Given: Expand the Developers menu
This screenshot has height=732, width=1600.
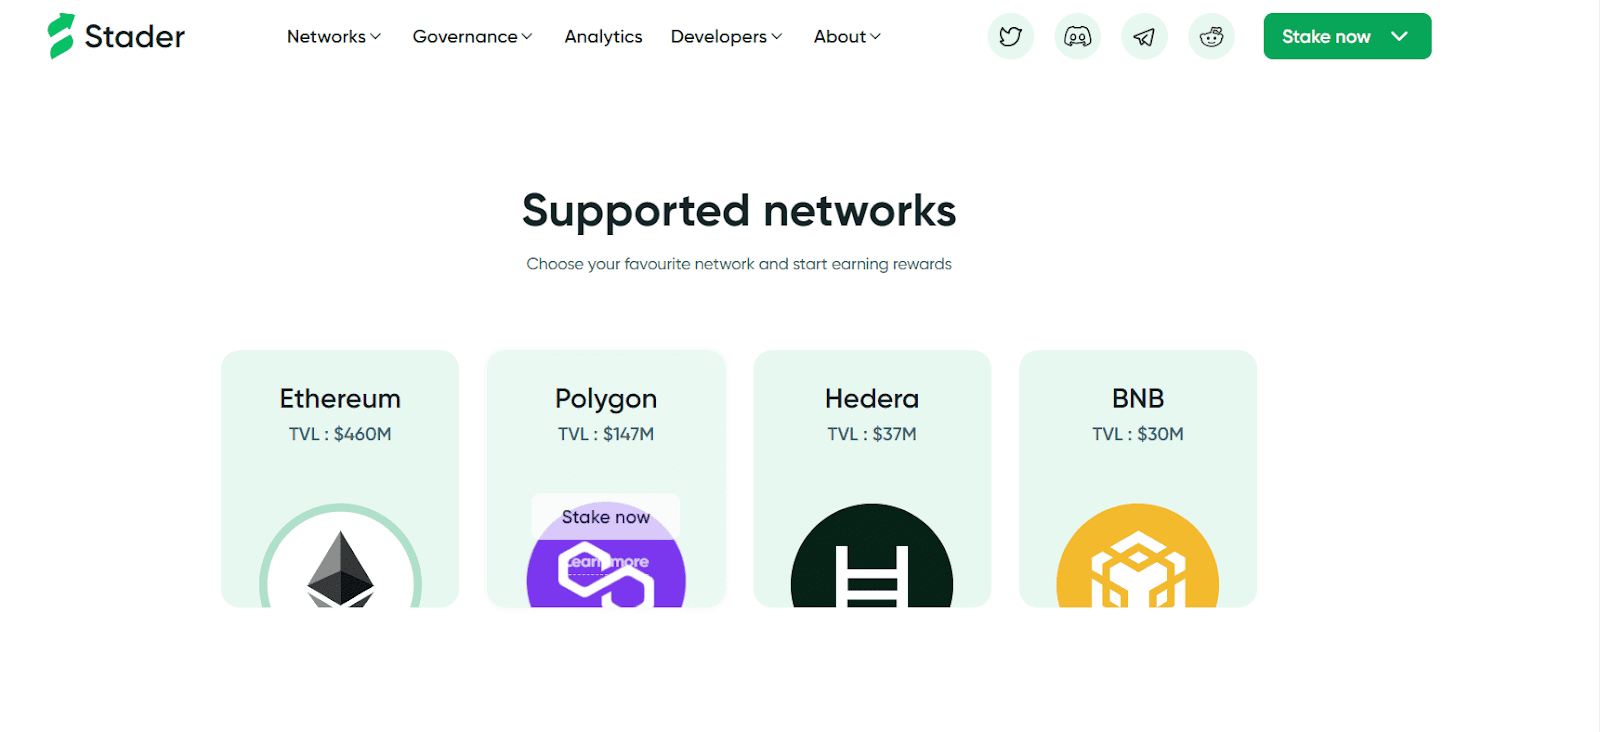Looking at the screenshot, I should [x=727, y=37].
